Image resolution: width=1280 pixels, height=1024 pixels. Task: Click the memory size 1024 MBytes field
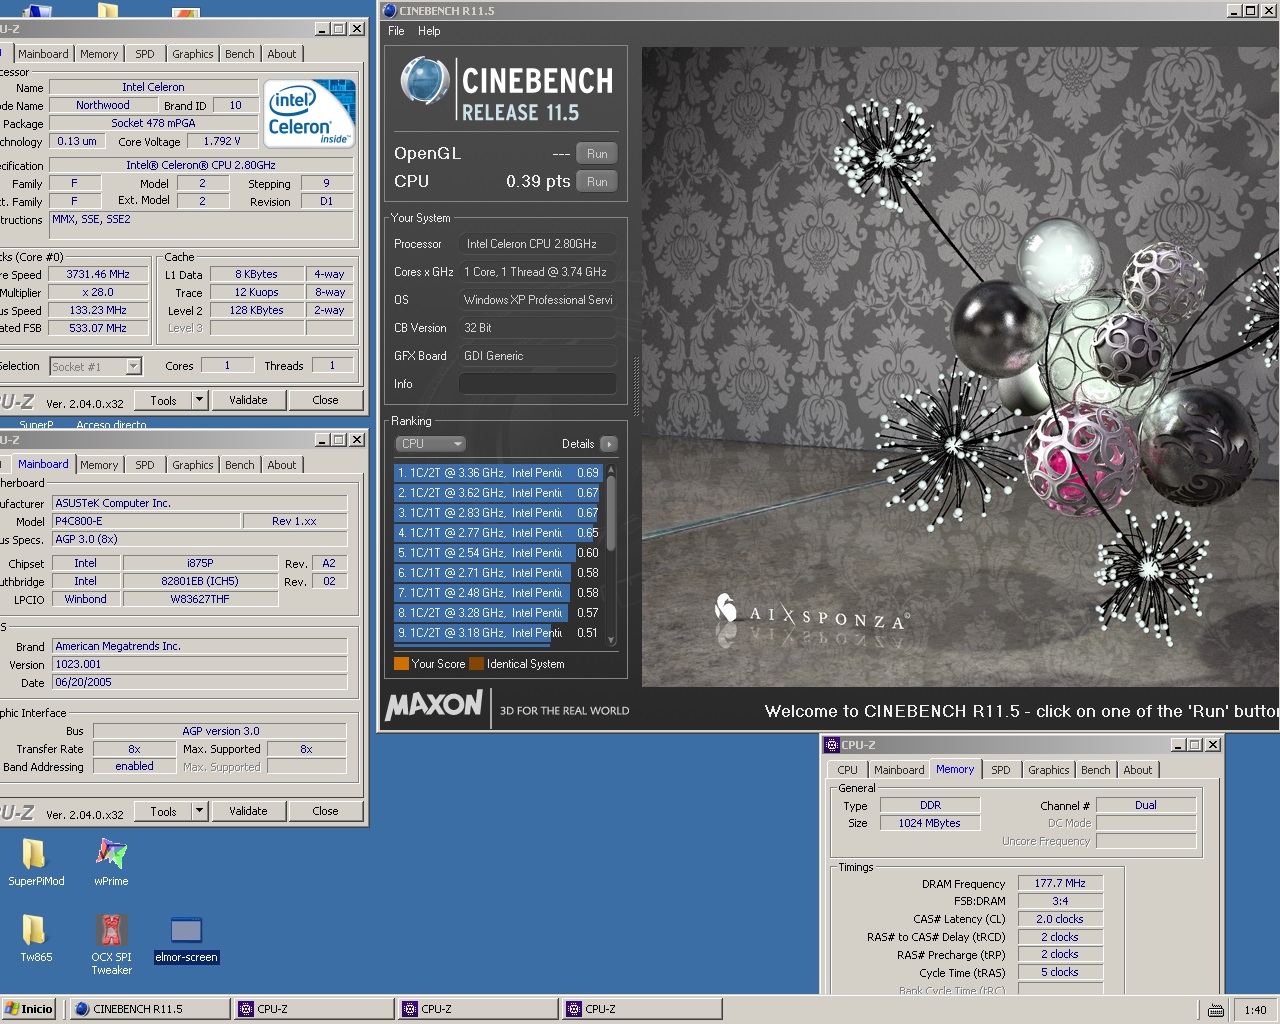pos(930,823)
